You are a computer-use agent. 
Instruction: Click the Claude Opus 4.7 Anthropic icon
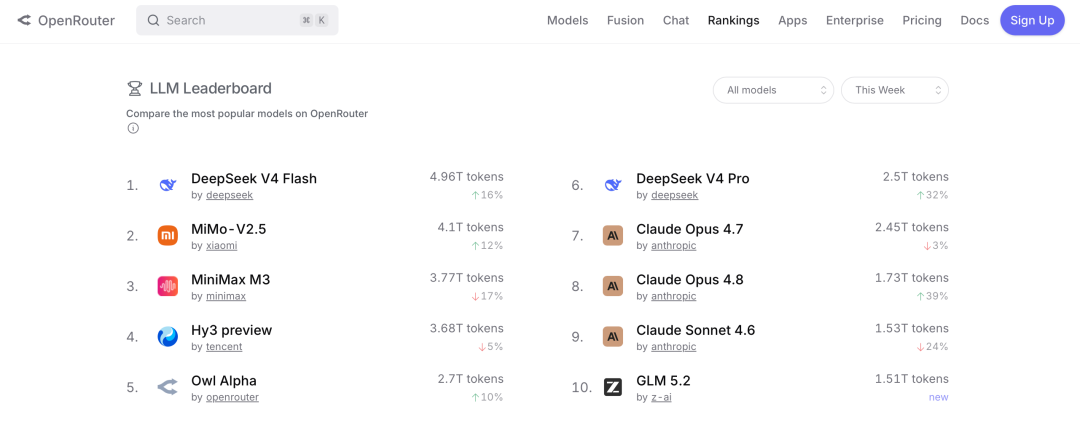pos(612,235)
